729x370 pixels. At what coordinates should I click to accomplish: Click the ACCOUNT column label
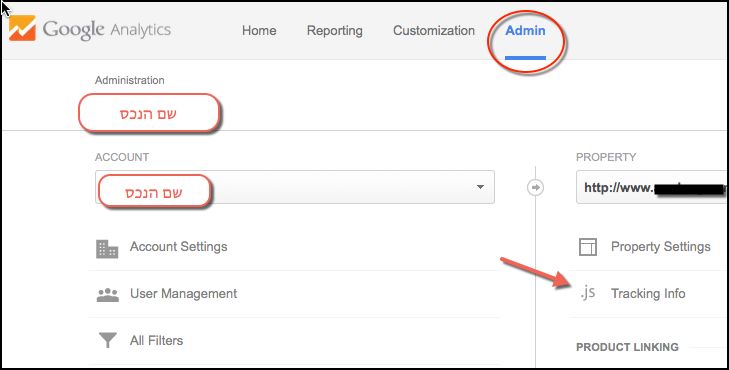[x=122, y=157]
